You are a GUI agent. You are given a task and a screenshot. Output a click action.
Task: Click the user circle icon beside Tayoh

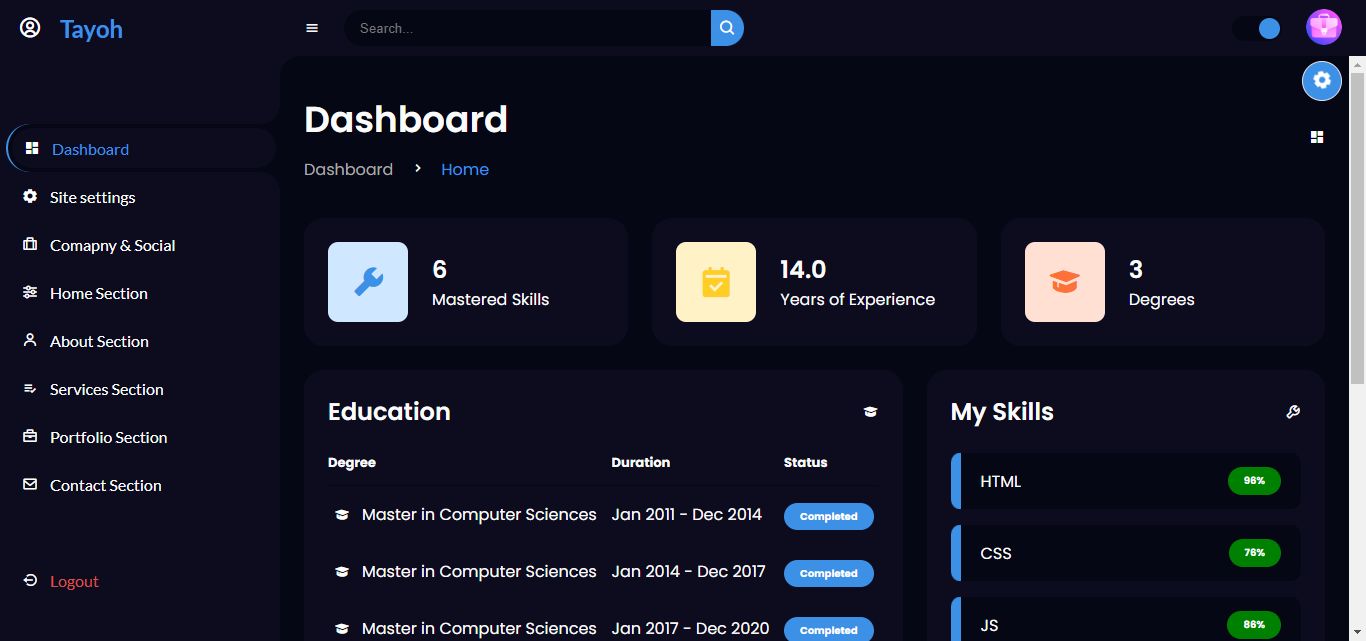coord(30,28)
